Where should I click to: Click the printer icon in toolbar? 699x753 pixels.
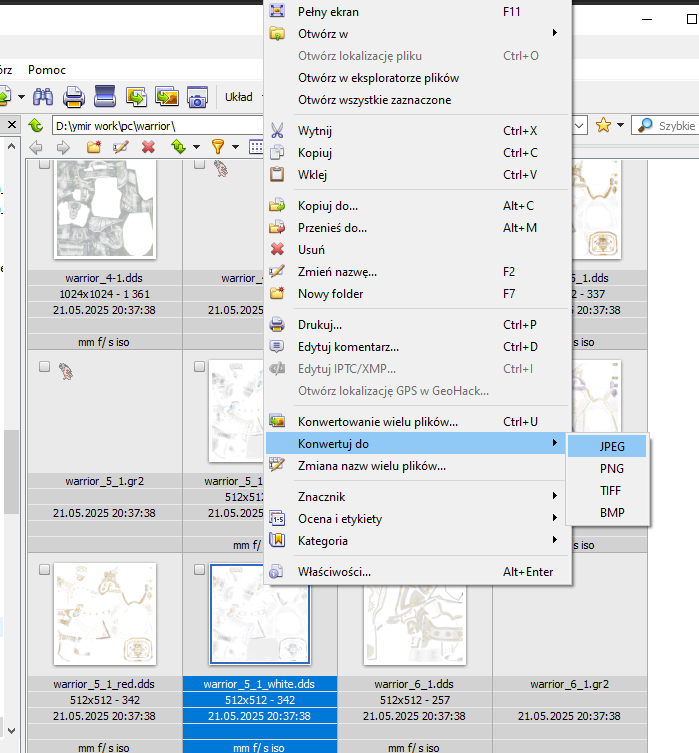point(74,97)
